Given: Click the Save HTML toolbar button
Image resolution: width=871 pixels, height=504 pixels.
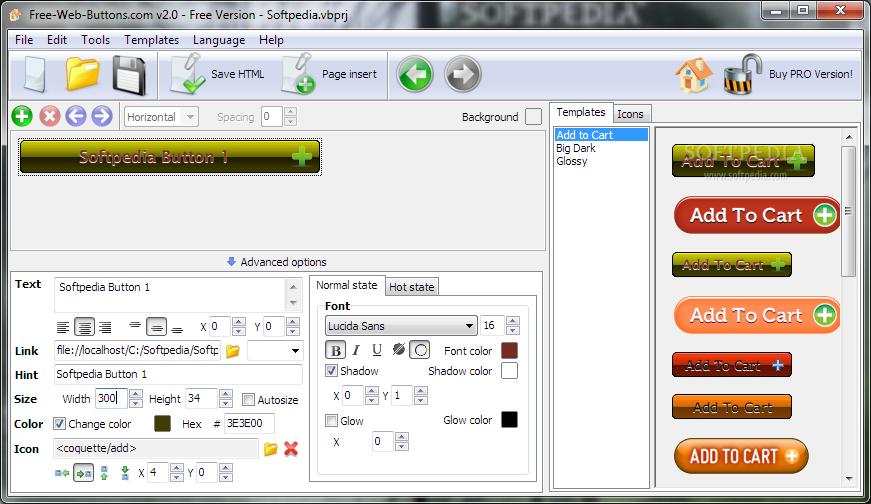Looking at the screenshot, I should [218, 74].
